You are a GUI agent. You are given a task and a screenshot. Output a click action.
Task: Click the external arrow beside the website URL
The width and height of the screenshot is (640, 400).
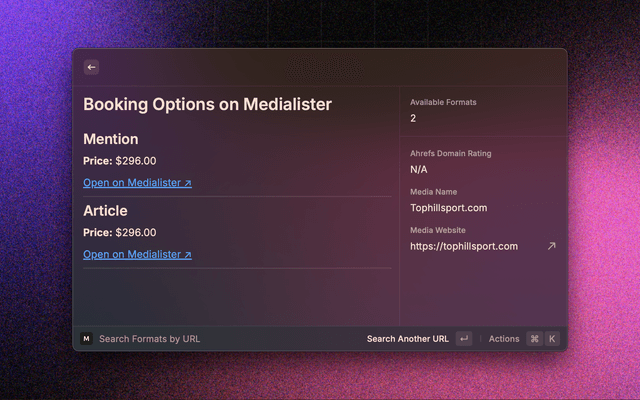coord(551,246)
